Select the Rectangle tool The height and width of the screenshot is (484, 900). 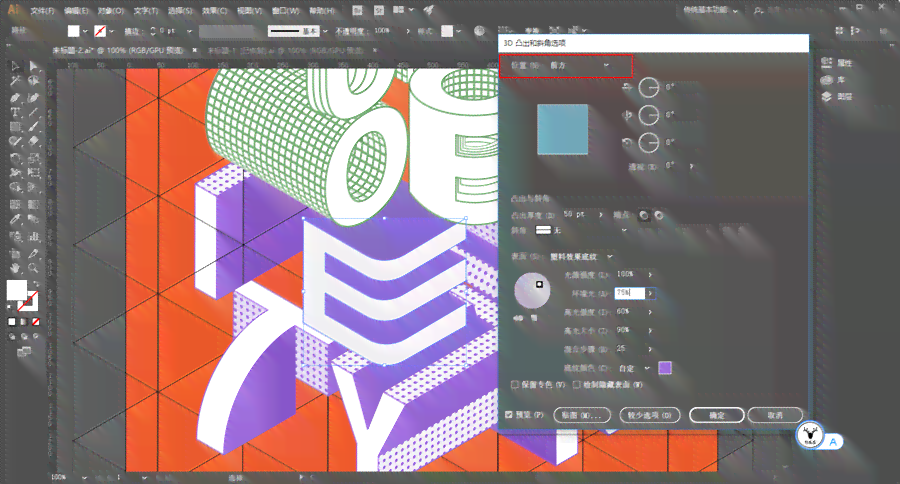(15, 127)
